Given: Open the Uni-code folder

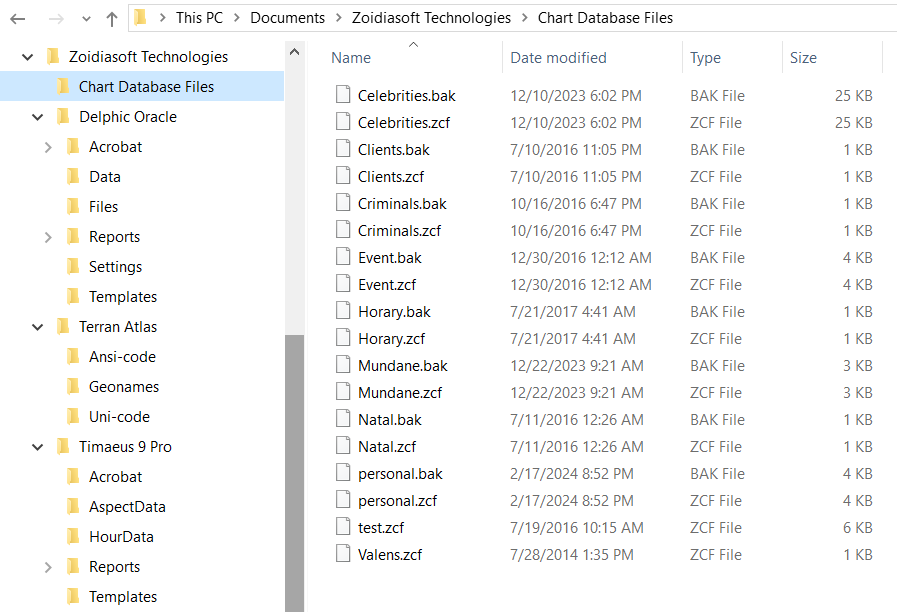Looking at the screenshot, I should (120, 416).
